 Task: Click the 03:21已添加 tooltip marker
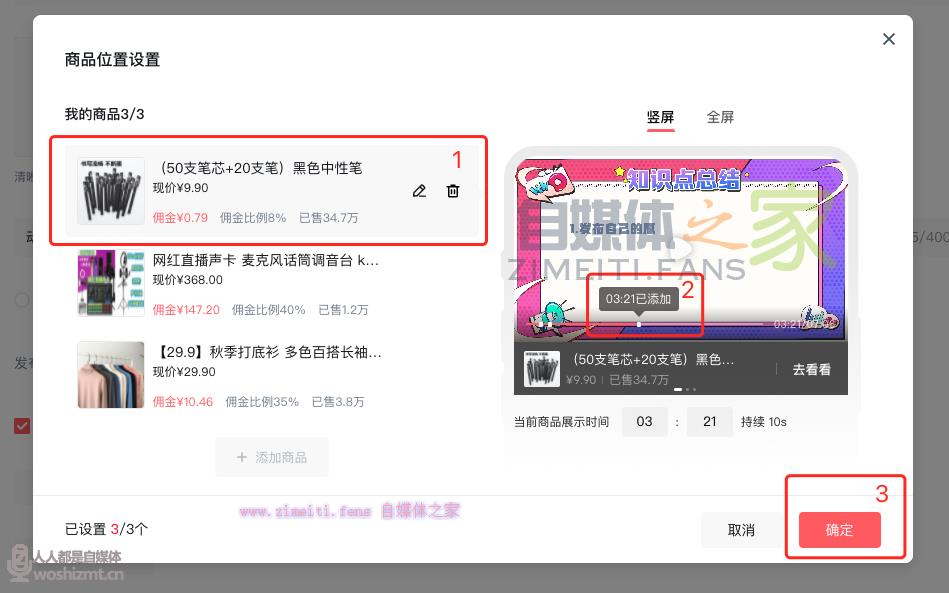pyautogui.click(x=639, y=299)
